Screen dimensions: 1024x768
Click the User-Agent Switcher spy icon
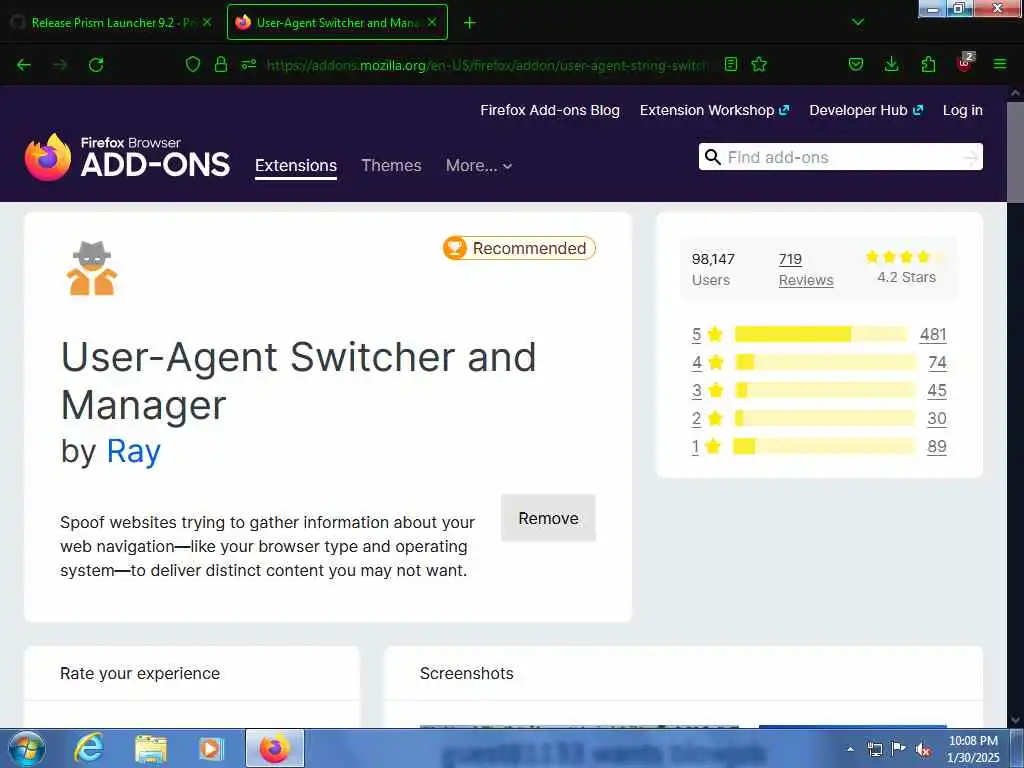pyautogui.click(x=92, y=268)
